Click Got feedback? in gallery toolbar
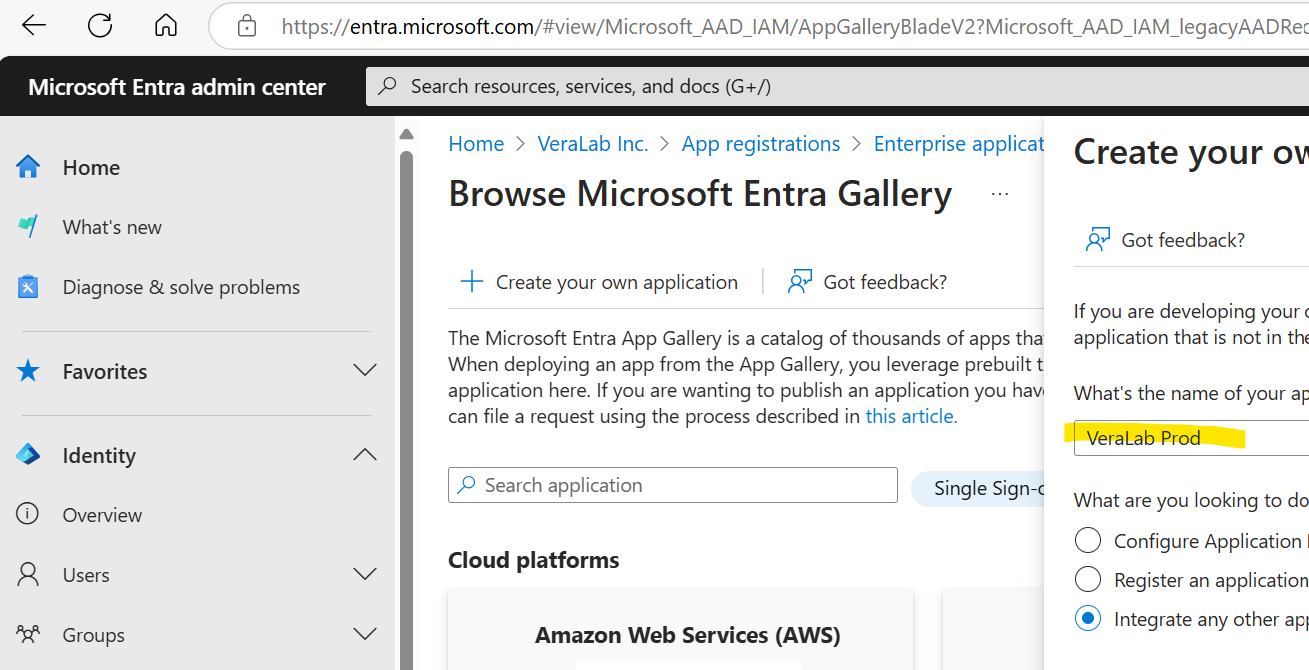Image resolution: width=1309 pixels, height=670 pixels. [x=867, y=282]
